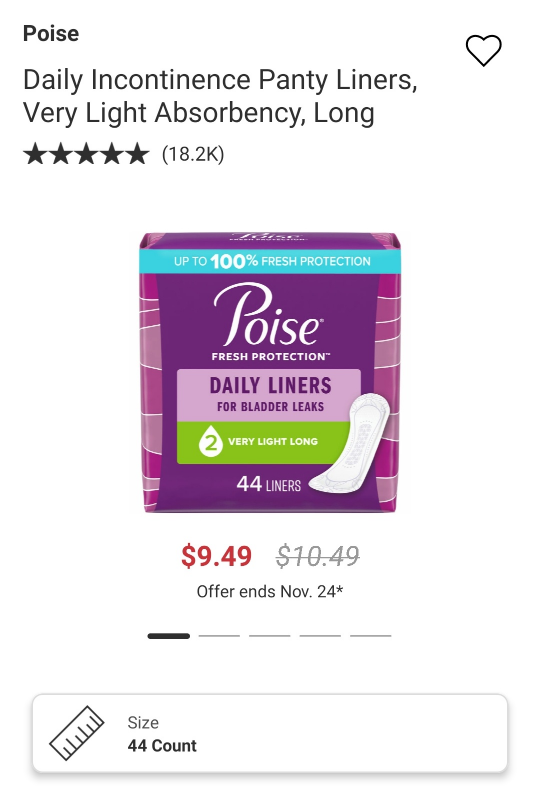
Task: Expand the Size 44 Count selector
Action: pos(270,733)
